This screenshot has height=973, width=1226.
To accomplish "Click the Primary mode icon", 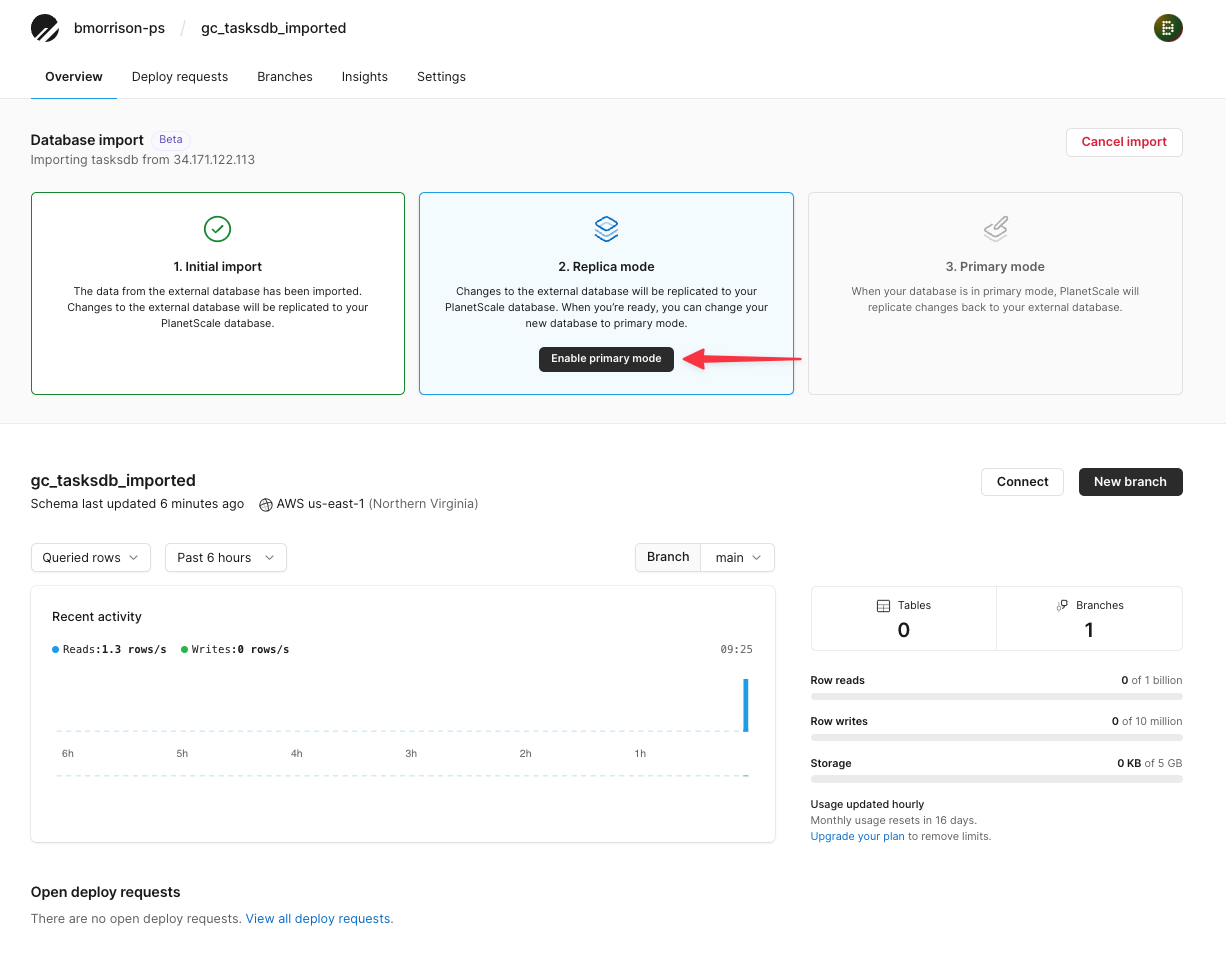I will (995, 229).
